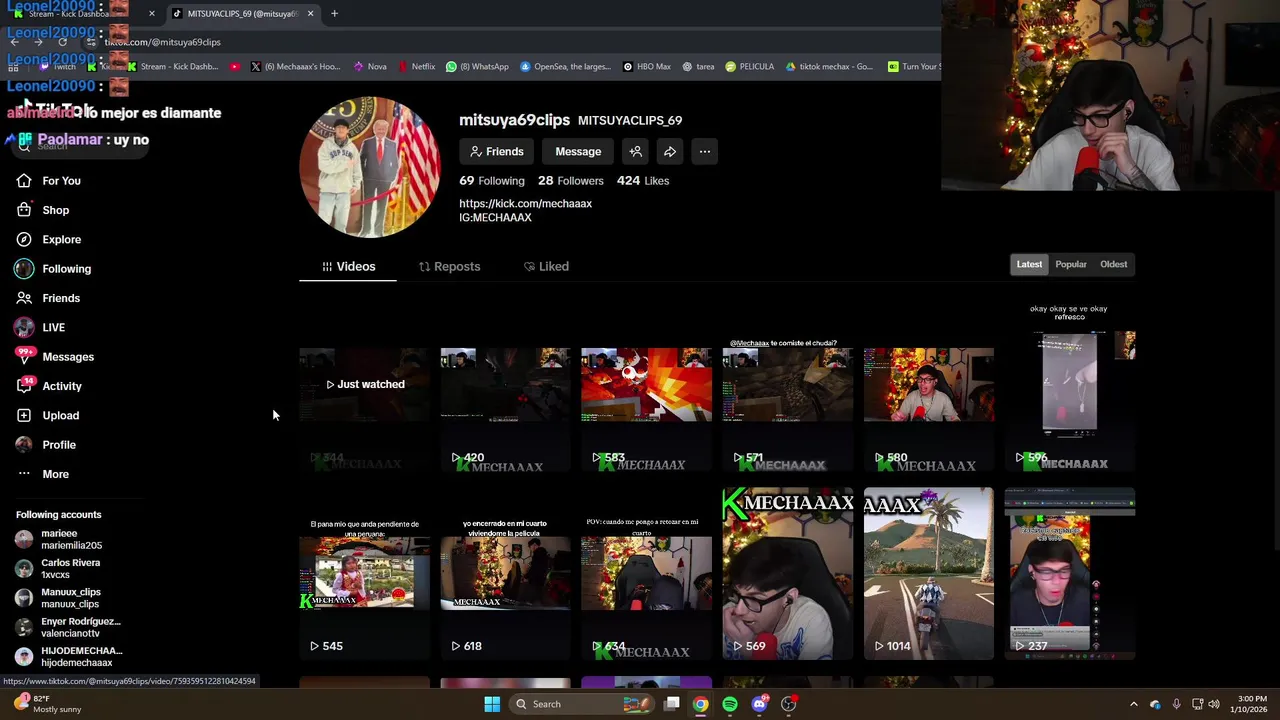Open Spotify from the taskbar
This screenshot has height=720, width=1280.
[730, 704]
